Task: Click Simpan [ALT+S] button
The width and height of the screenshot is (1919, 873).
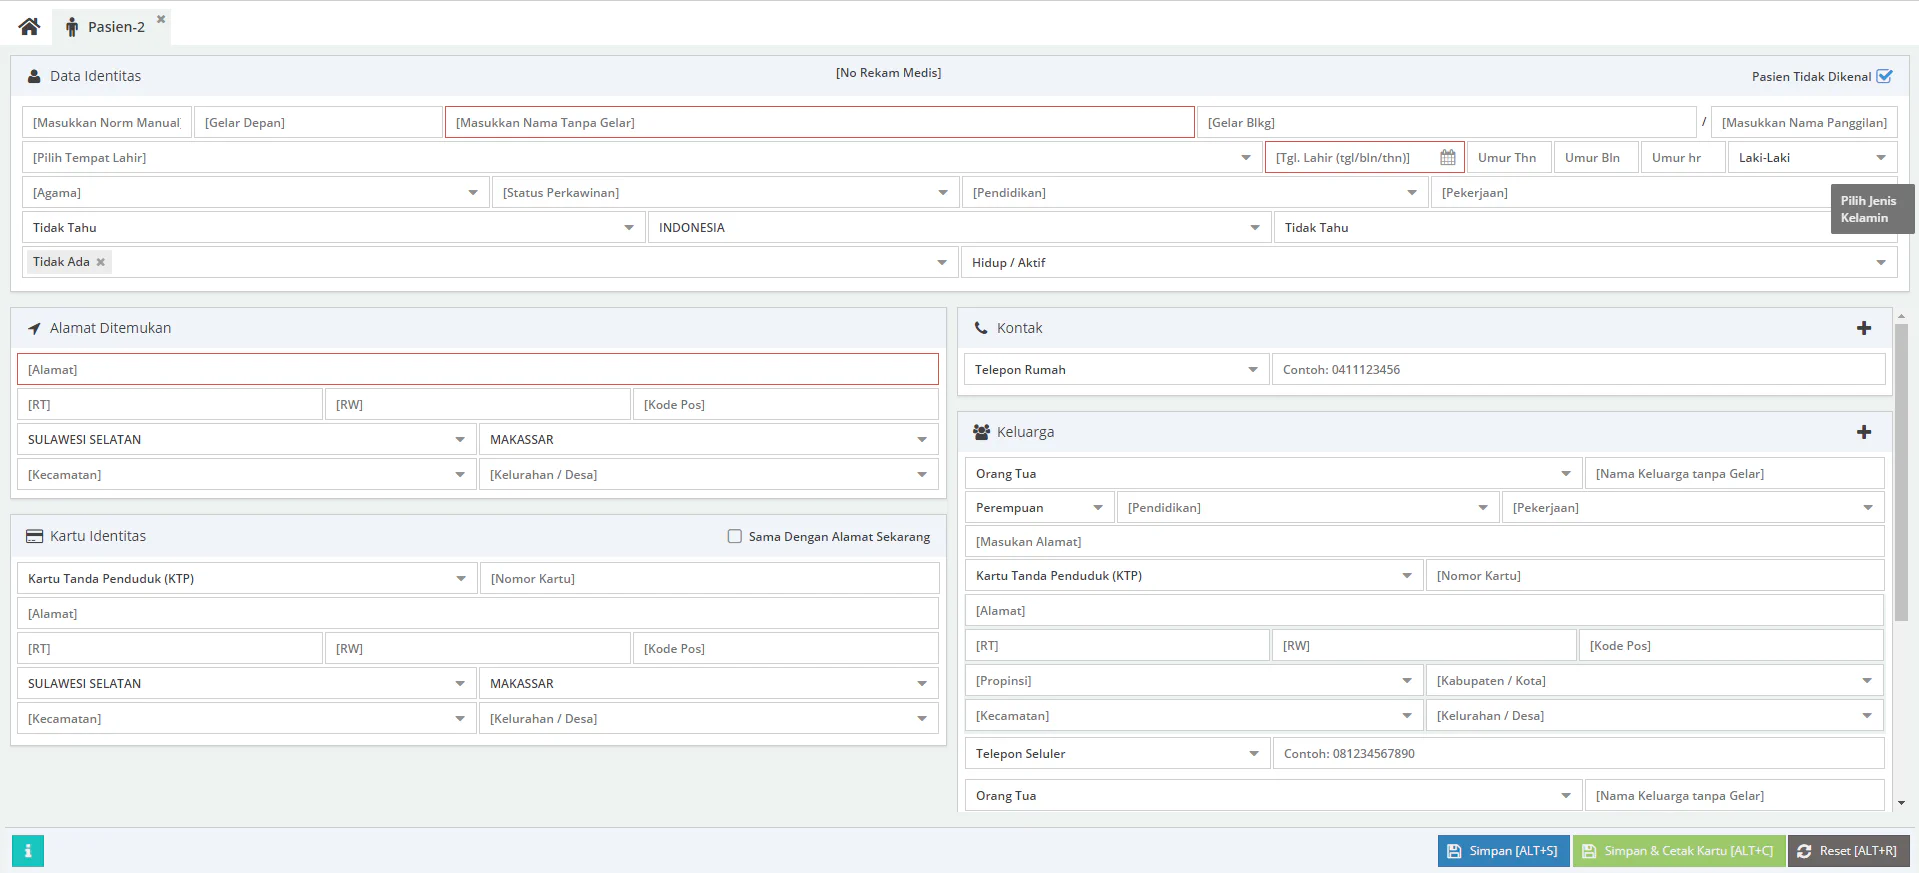Action: coord(1503,851)
